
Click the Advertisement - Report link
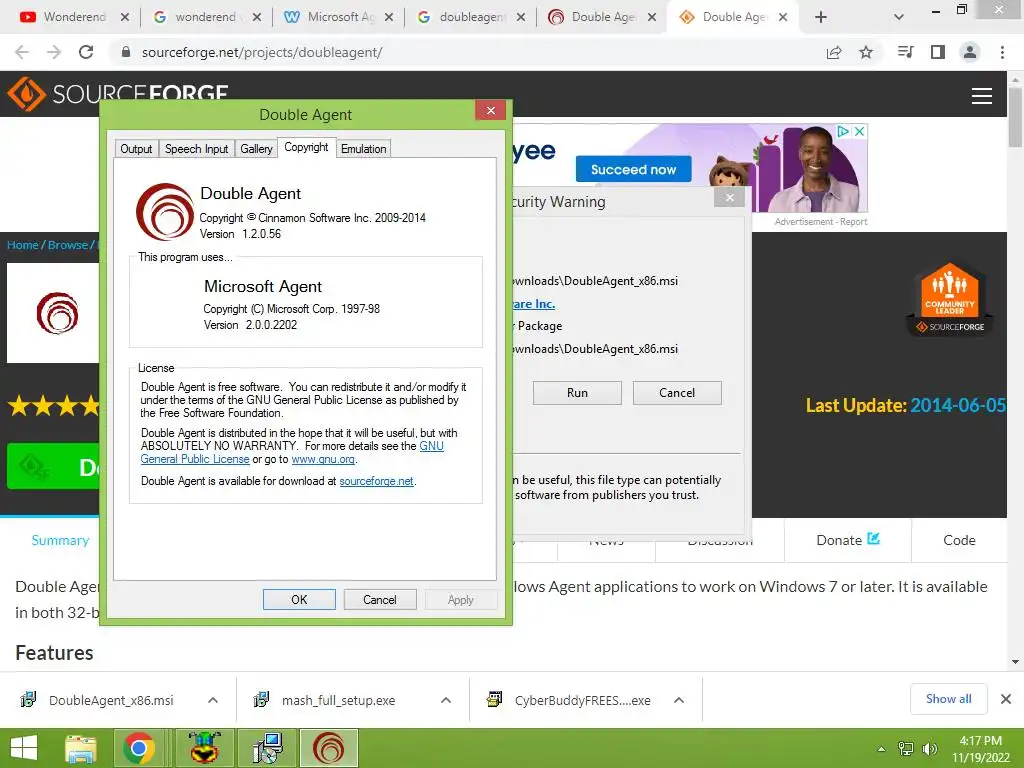821,222
